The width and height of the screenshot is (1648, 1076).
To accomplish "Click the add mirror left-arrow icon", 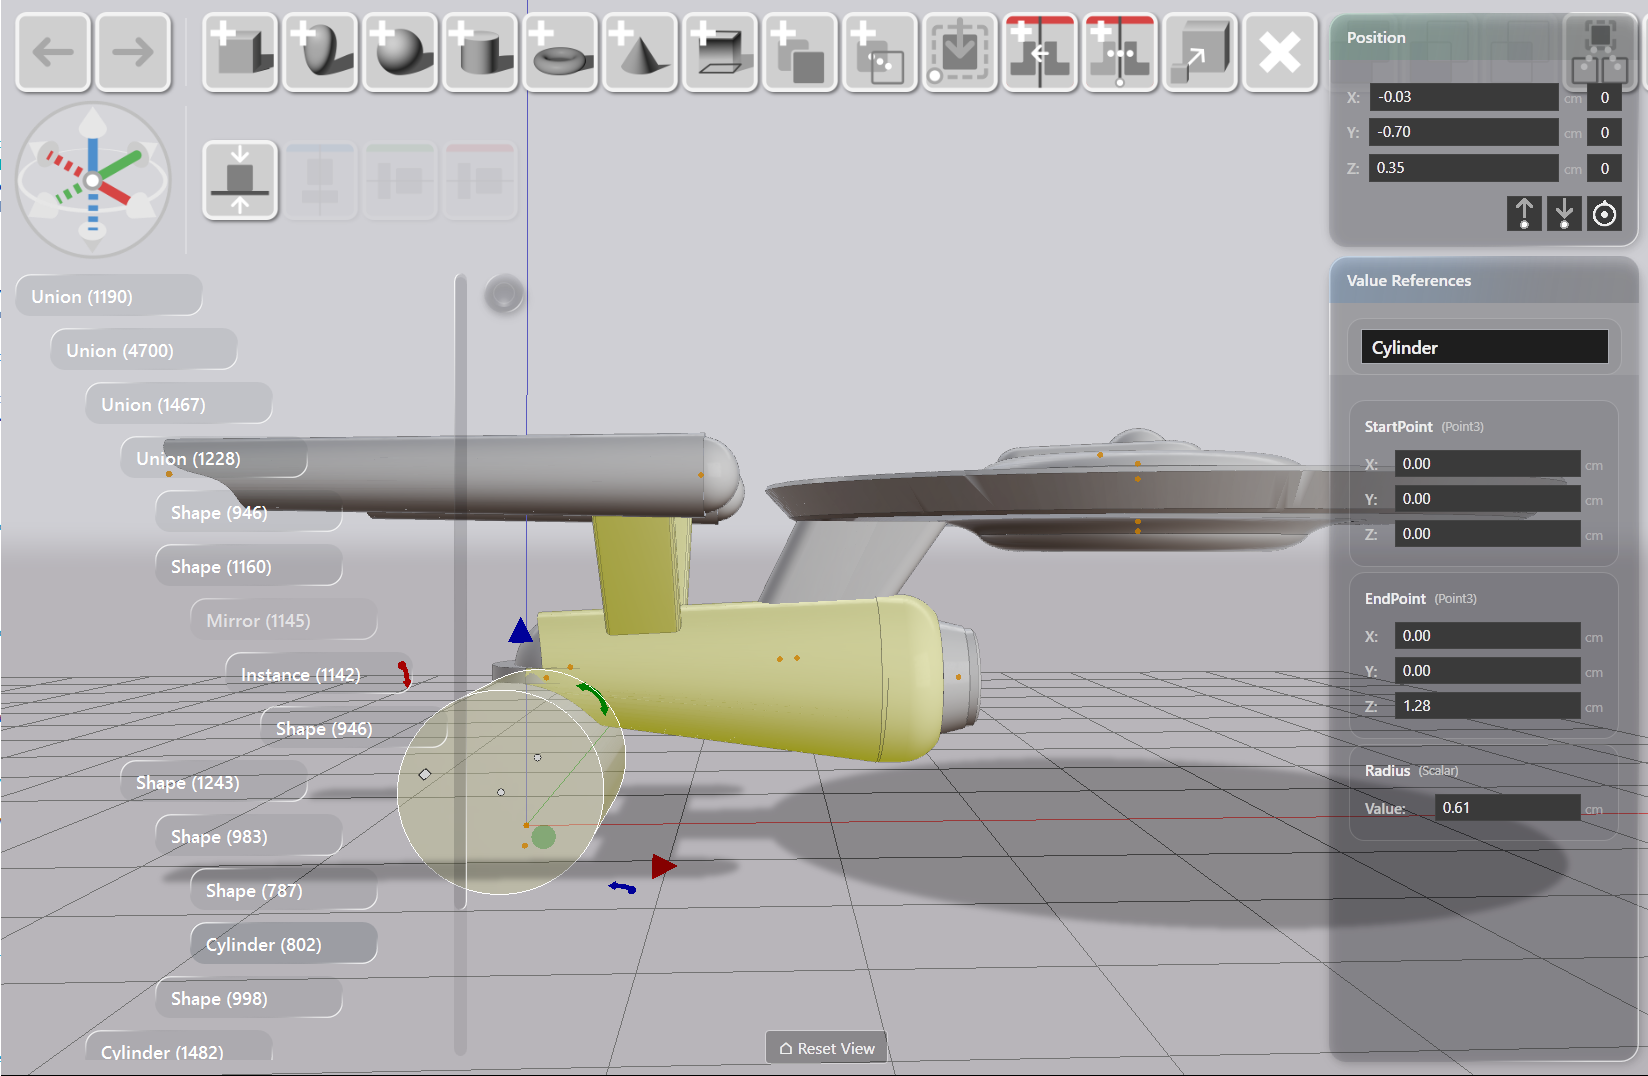I will pyautogui.click(x=1040, y=52).
